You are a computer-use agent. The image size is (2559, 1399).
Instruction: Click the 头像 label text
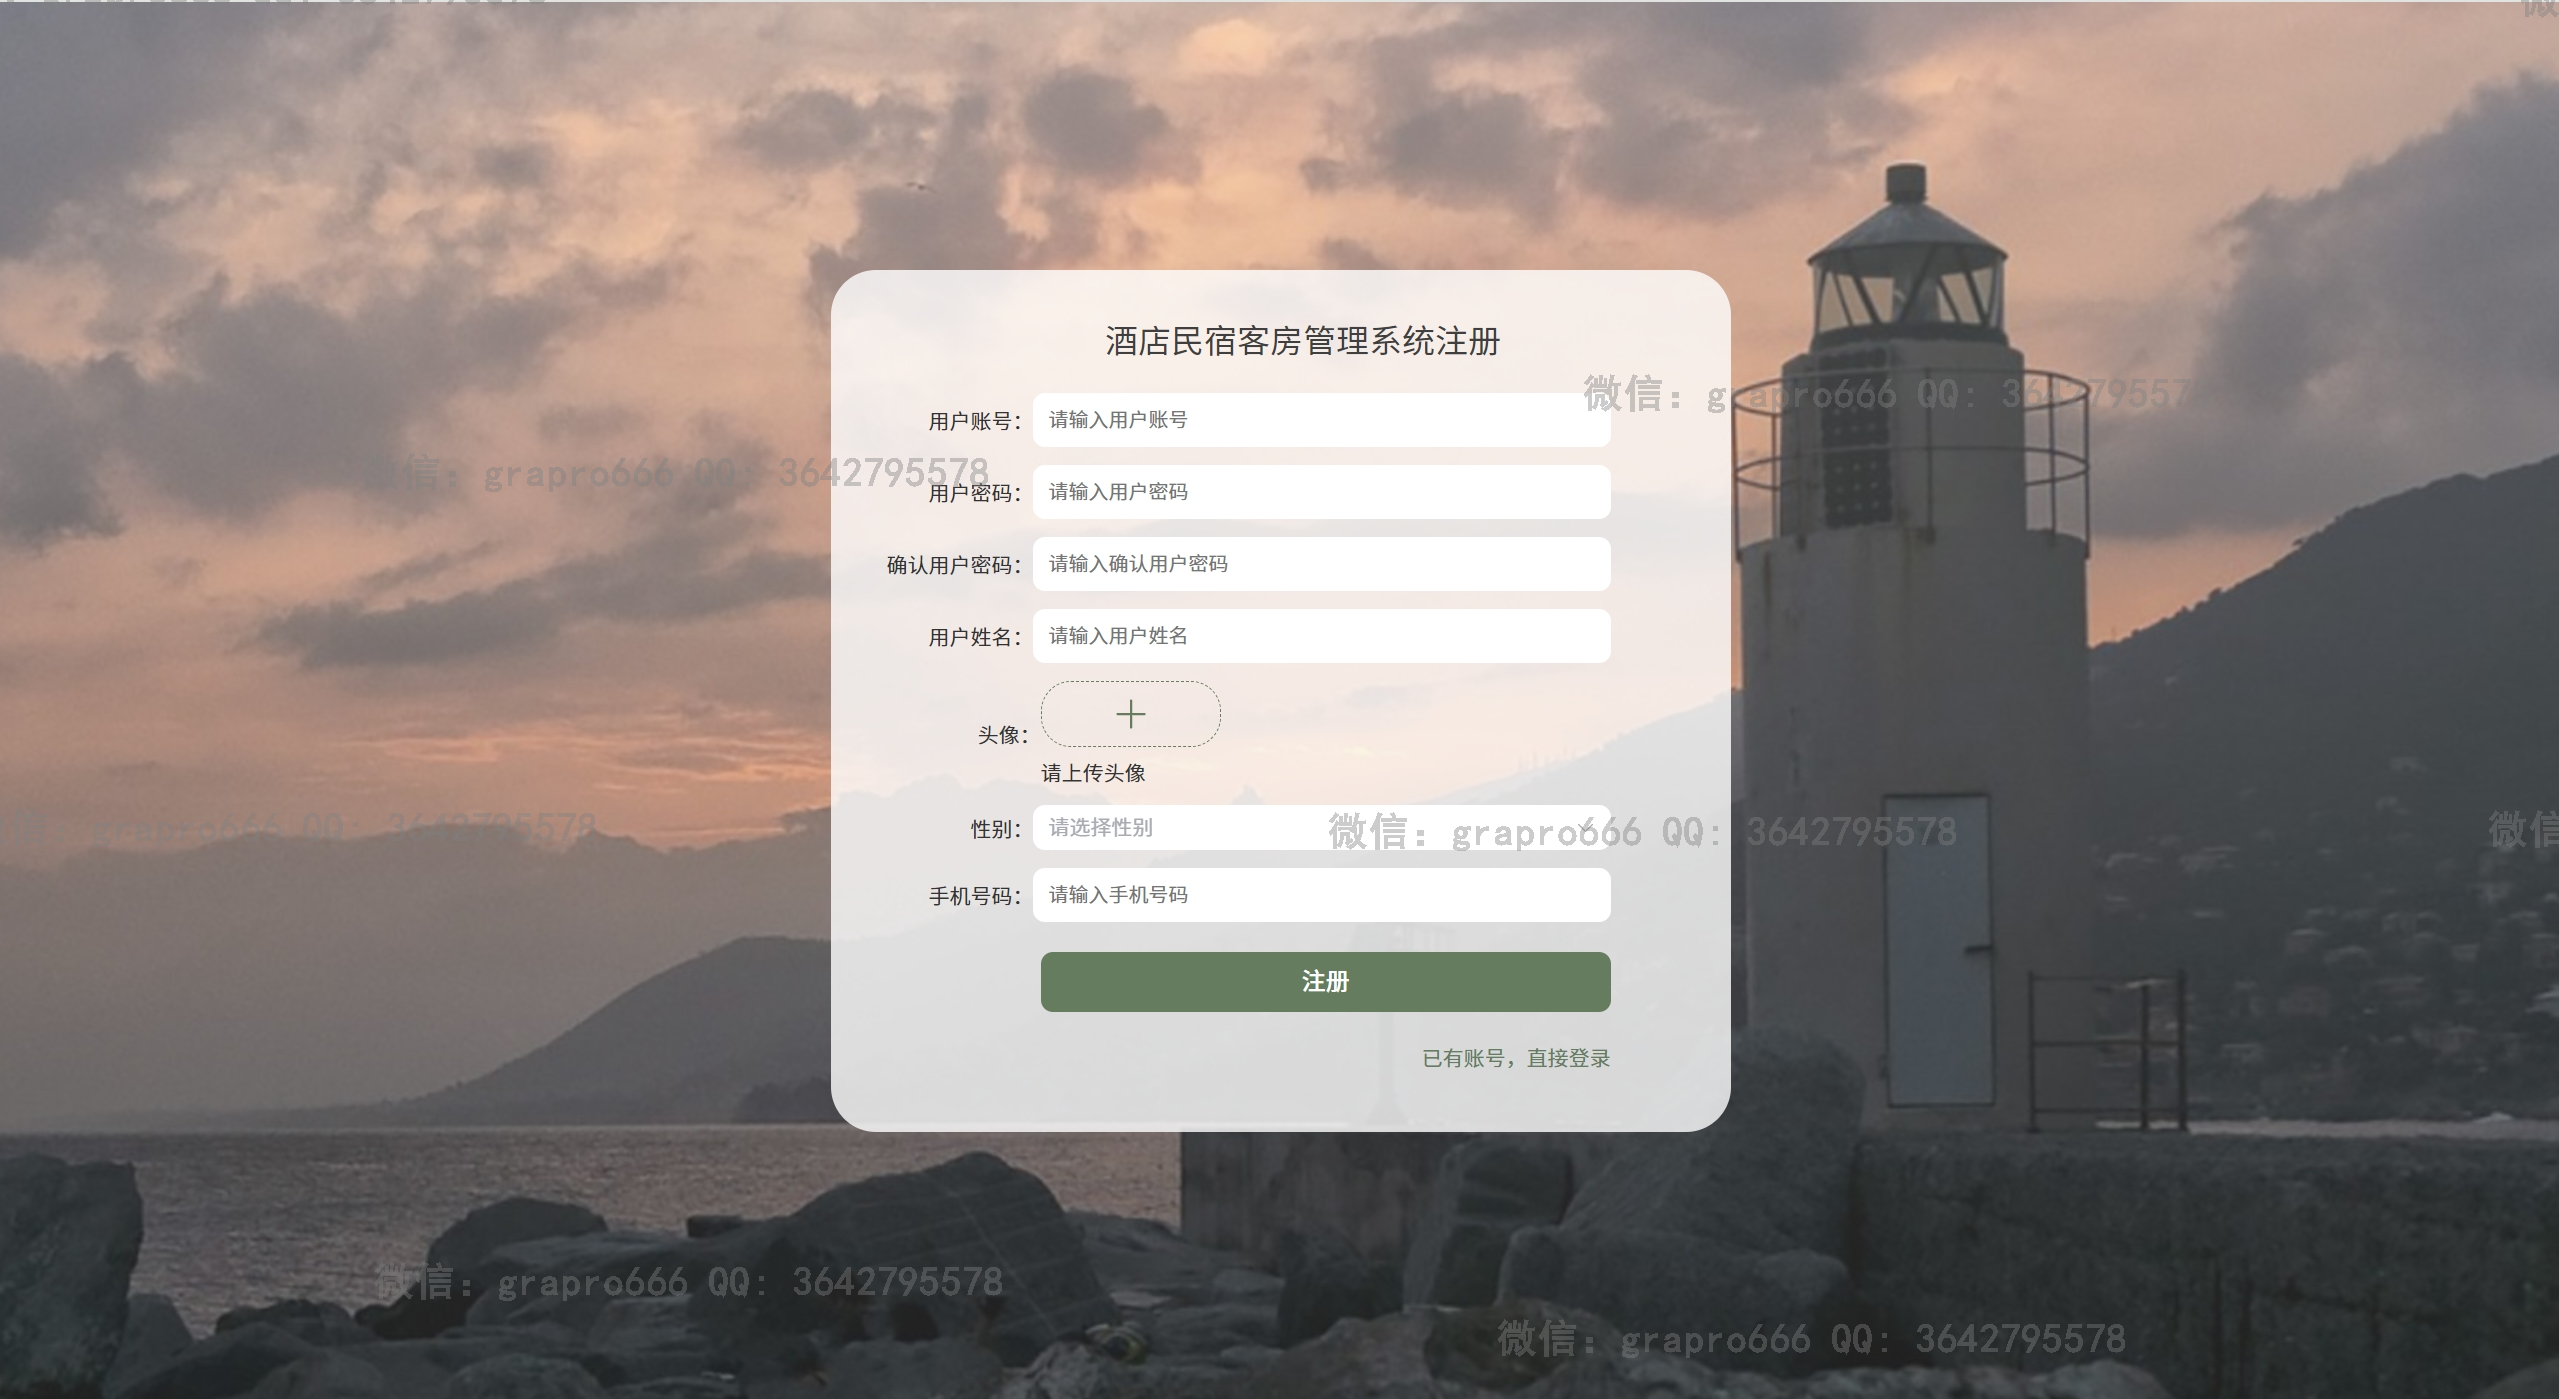1002,735
